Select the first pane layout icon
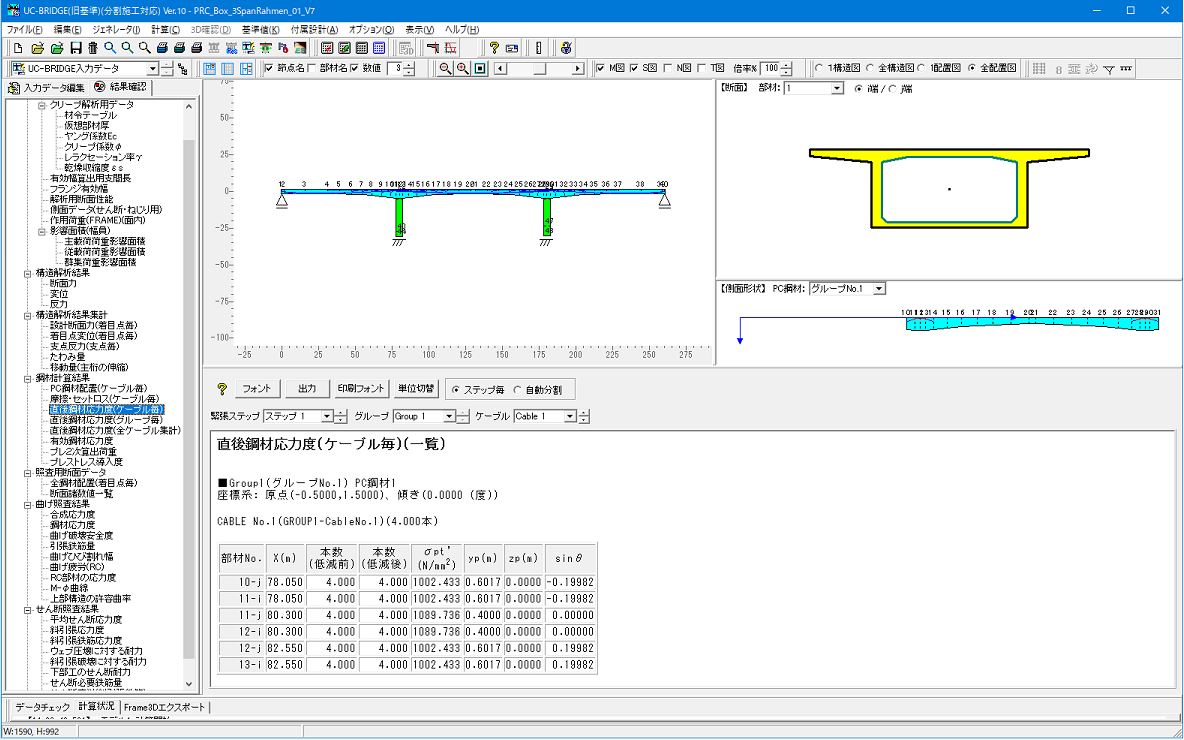Screen dimensions: 1184x740 pyautogui.click(x=211, y=69)
